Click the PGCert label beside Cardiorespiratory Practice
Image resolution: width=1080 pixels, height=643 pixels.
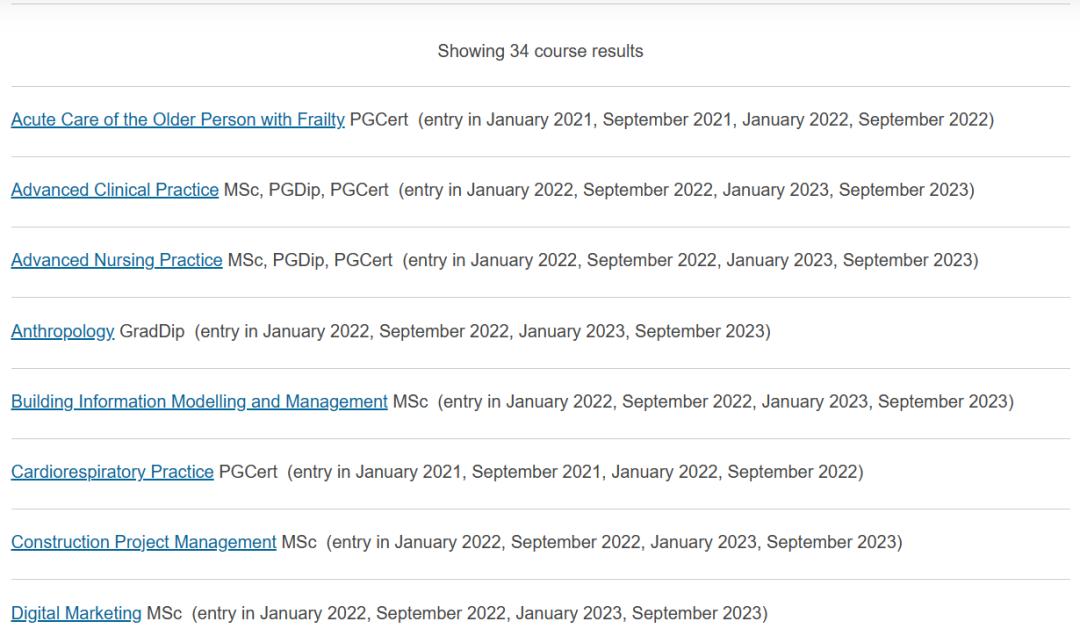[x=248, y=472]
